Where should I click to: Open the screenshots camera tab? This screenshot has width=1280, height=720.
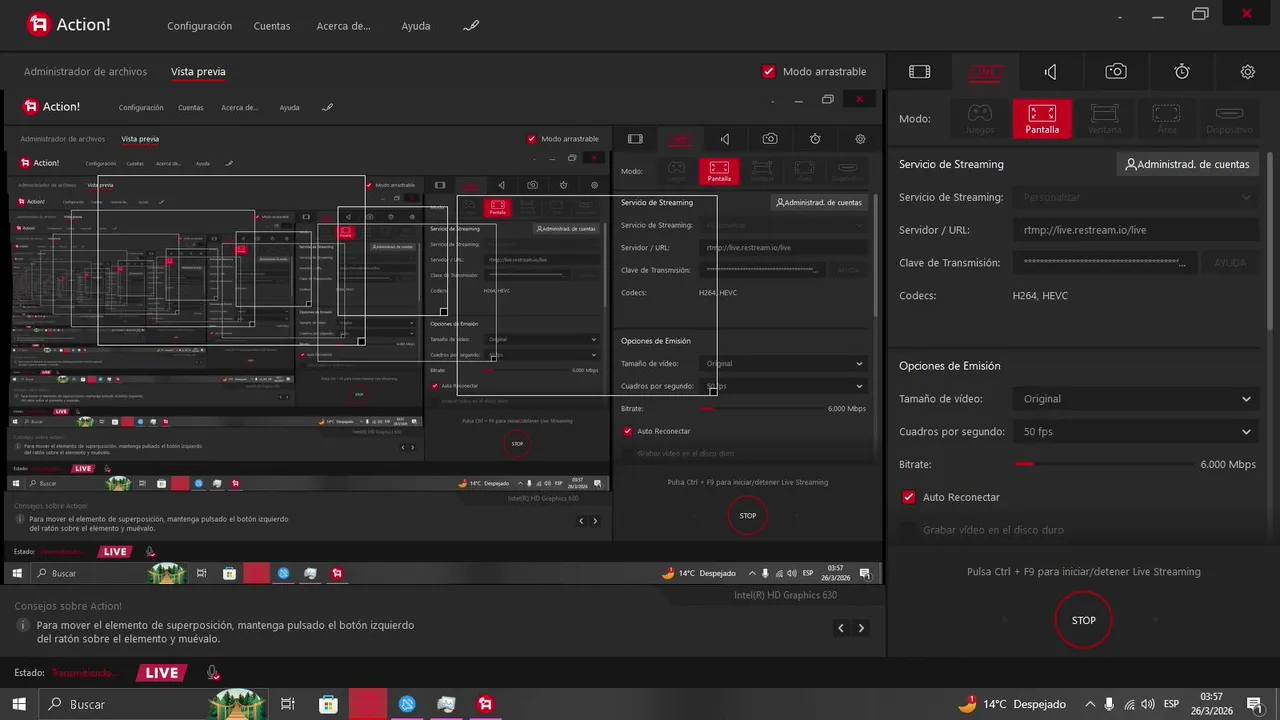click(1116, 71)
